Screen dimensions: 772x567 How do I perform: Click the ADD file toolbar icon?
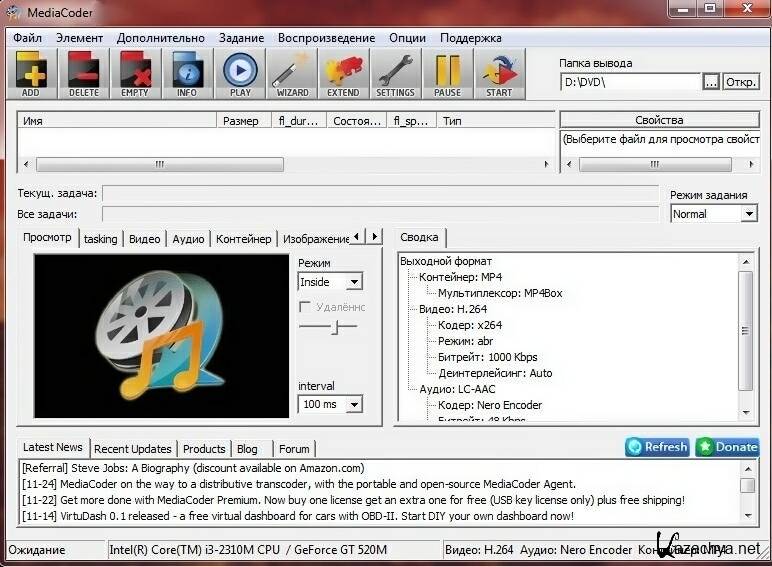[x=31, y=74]
